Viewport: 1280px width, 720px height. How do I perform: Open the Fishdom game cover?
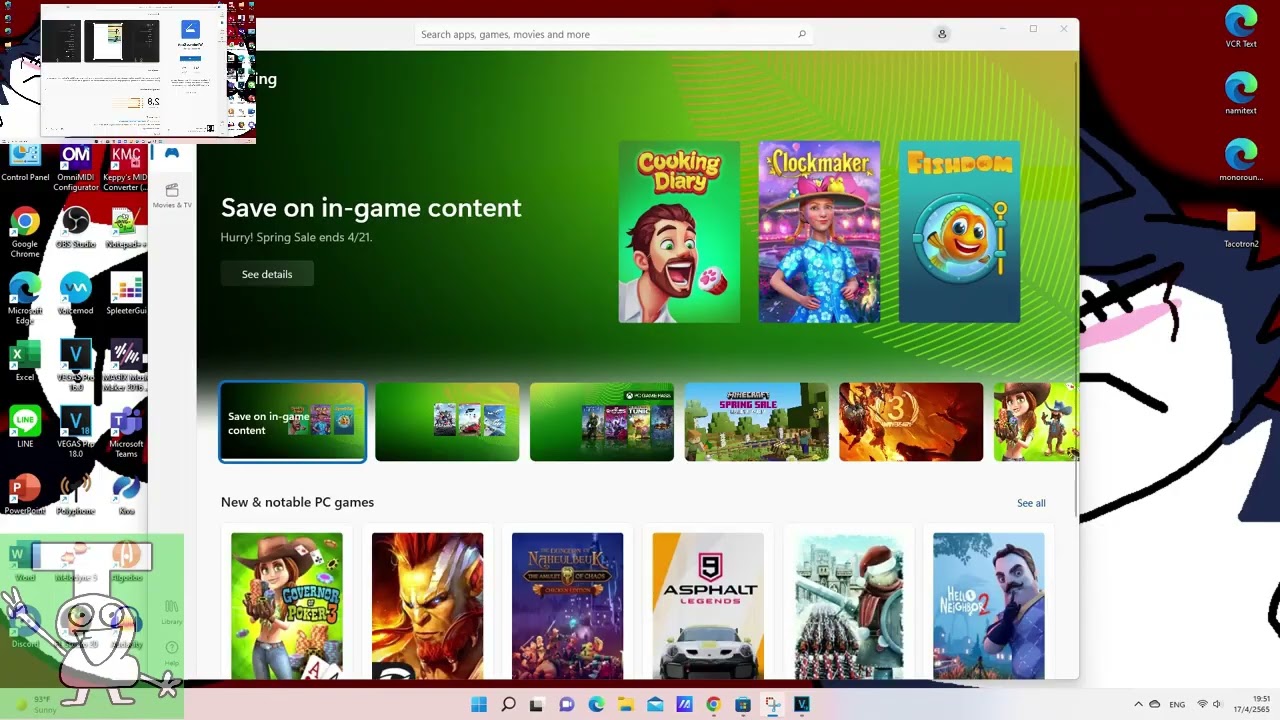click(959, 232)
